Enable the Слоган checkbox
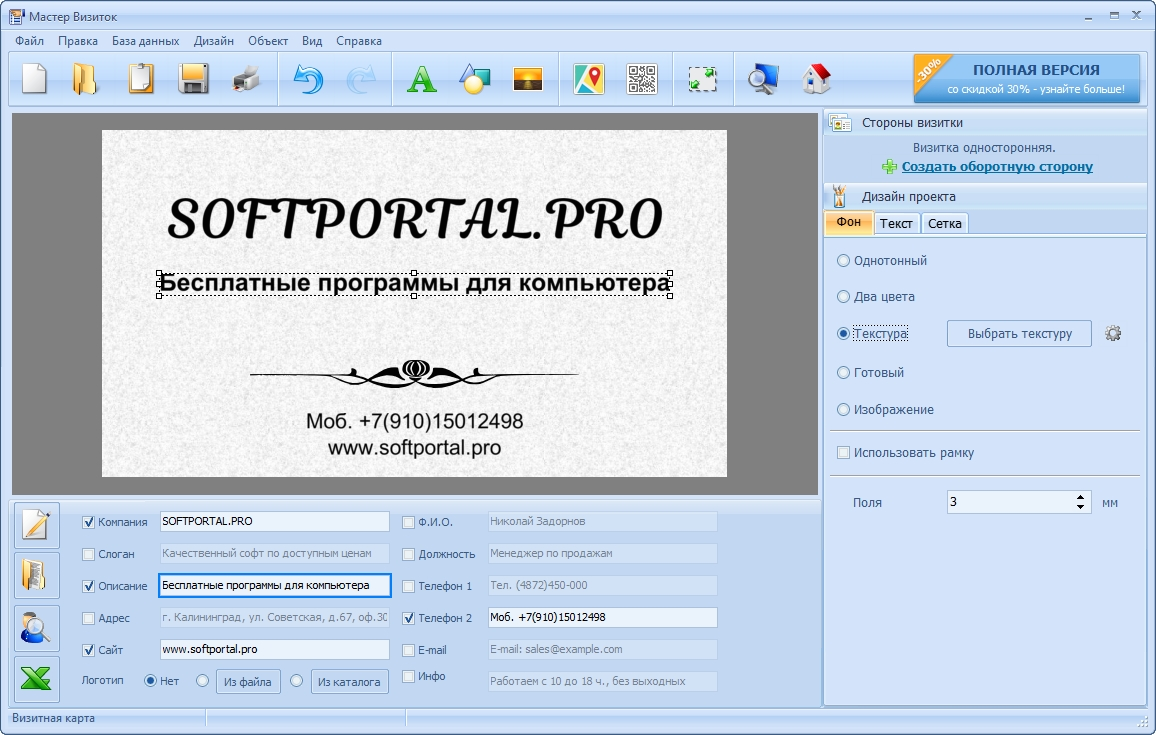This screenshot has height=735, width=1156. point(89,554)
